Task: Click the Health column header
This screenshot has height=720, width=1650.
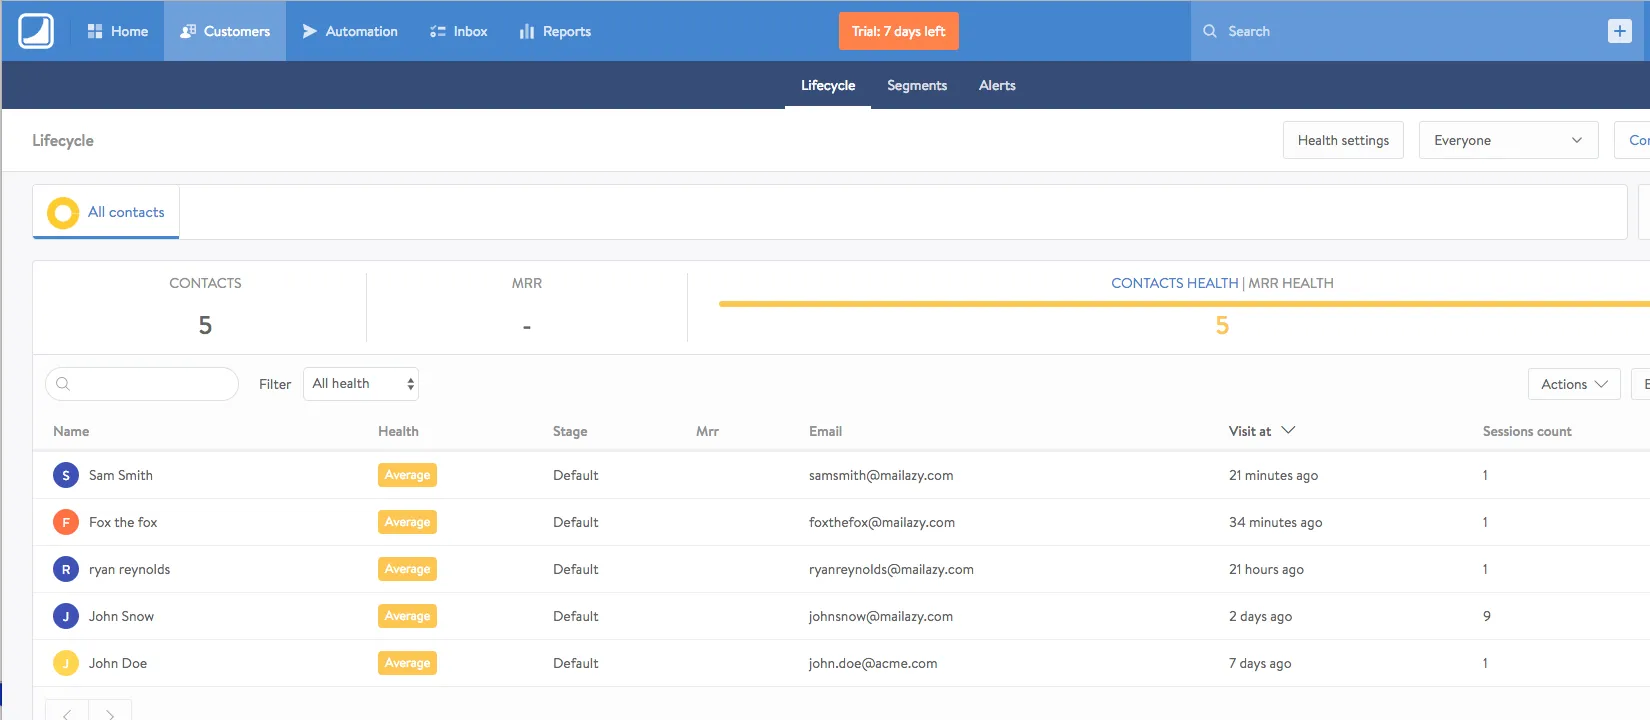Action: [x=398, y=431]
